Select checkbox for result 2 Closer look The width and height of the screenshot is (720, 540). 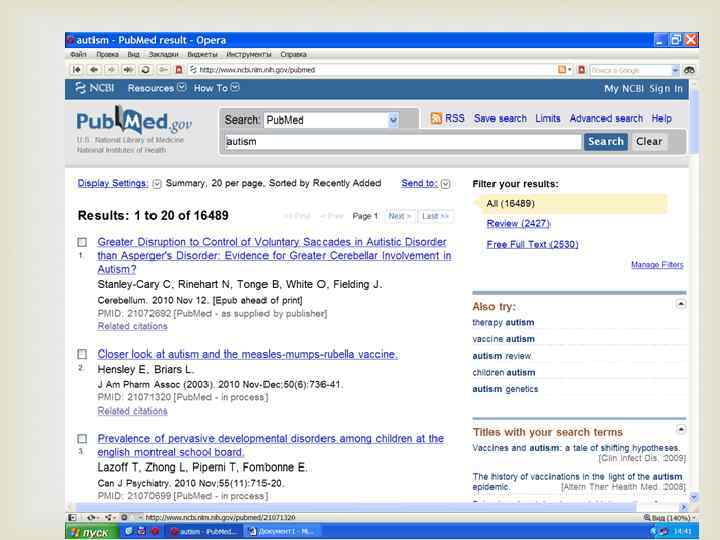click(82, 354)
